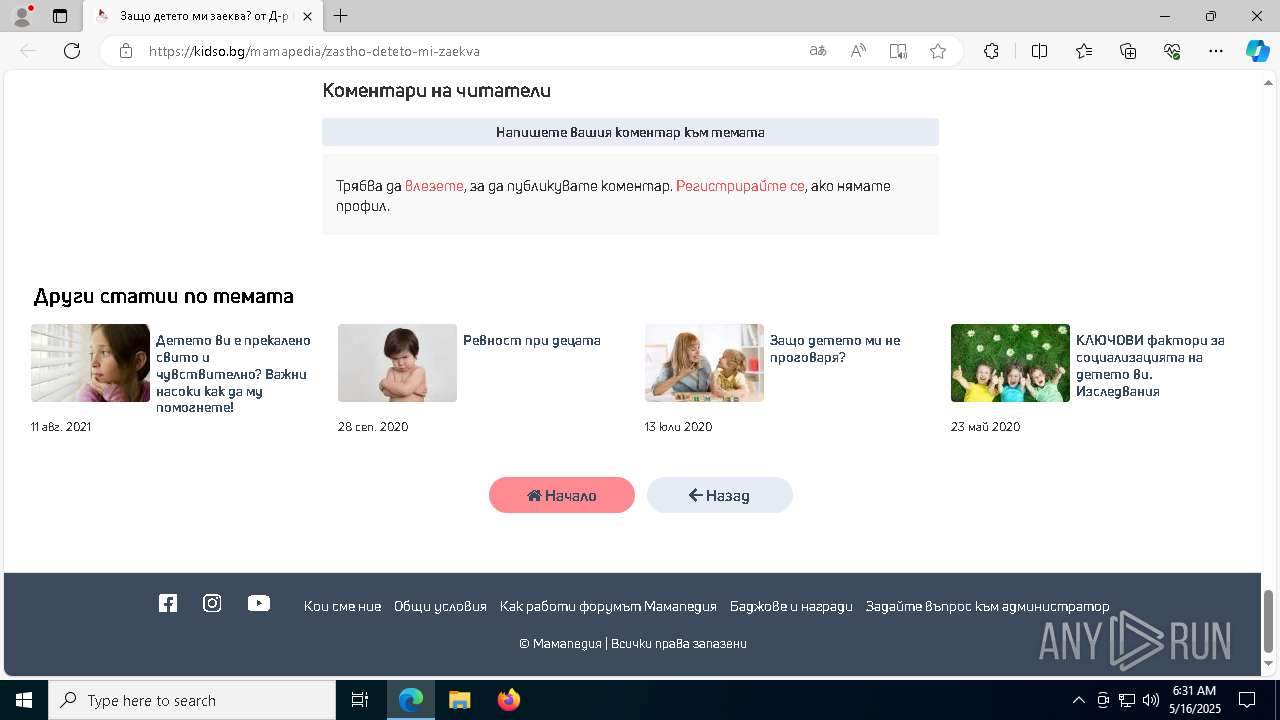
Task: Open Баджове и награди footer link
Action: click(x=791, y=606)
